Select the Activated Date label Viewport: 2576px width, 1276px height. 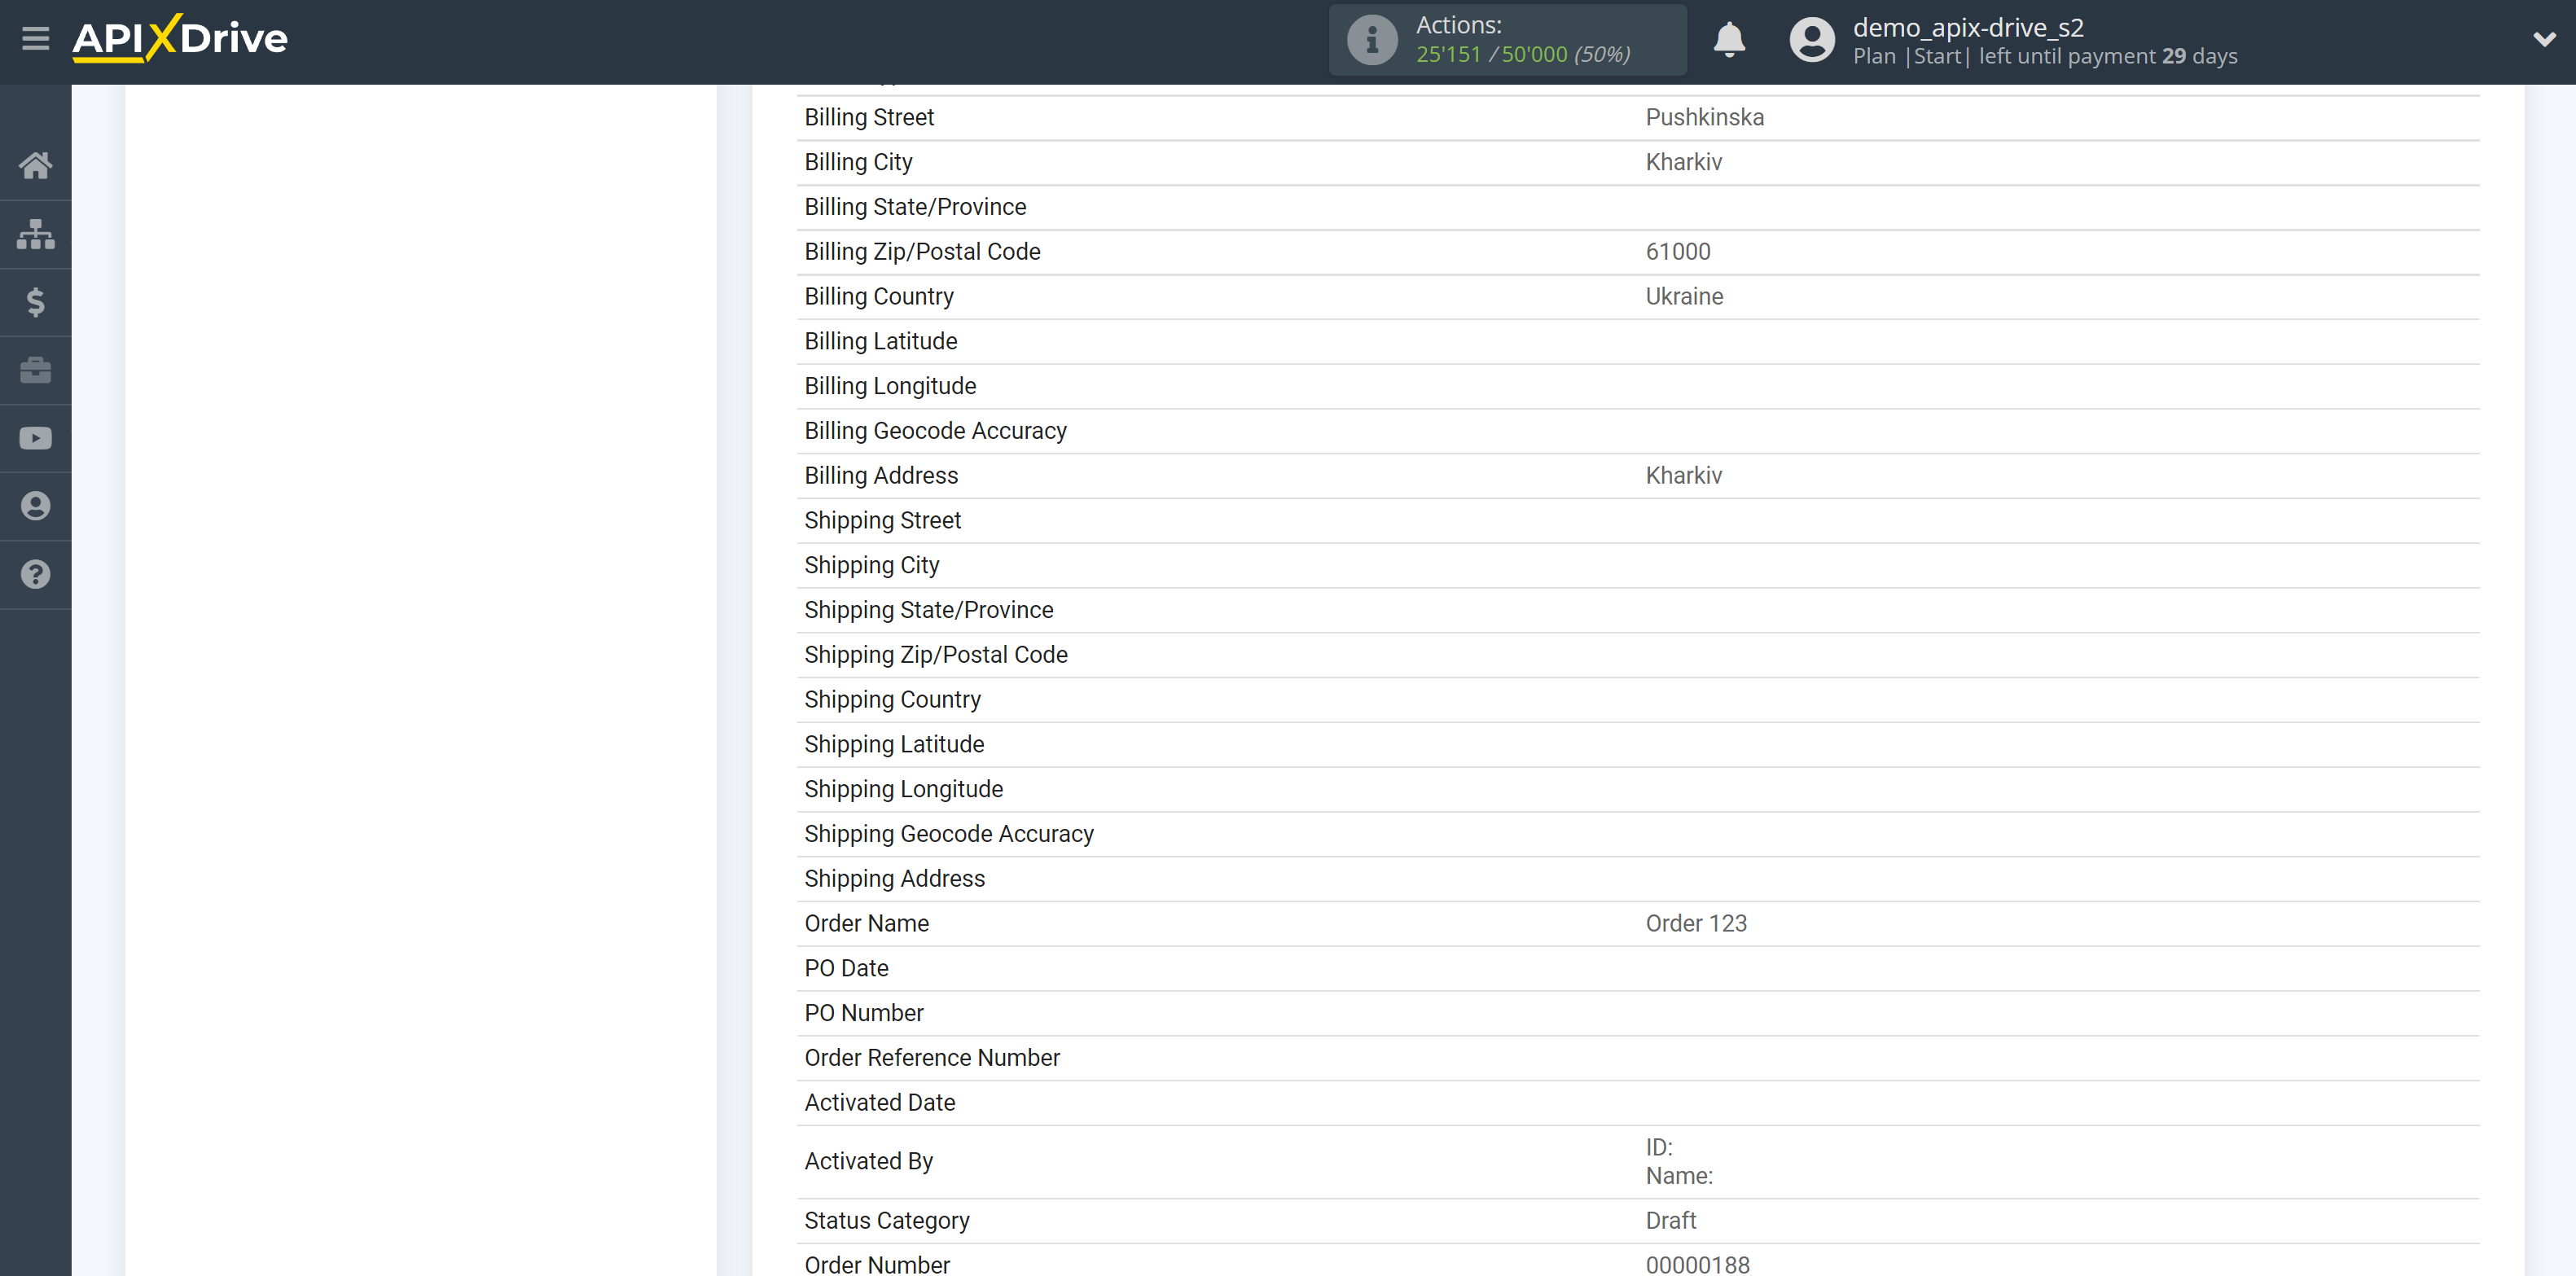(x=880, y=1103)
